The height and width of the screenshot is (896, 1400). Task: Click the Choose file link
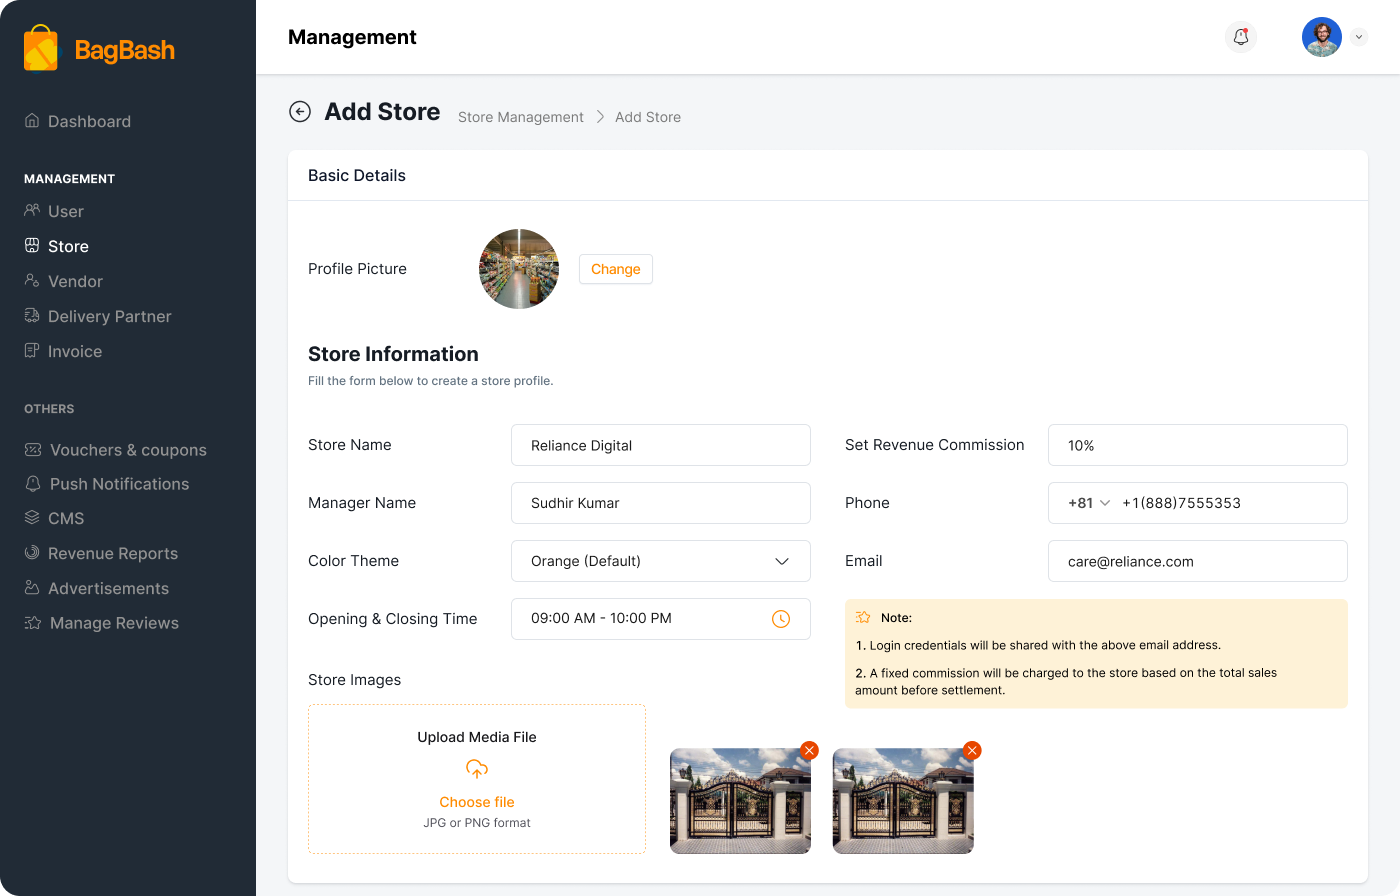pos(477,802)
